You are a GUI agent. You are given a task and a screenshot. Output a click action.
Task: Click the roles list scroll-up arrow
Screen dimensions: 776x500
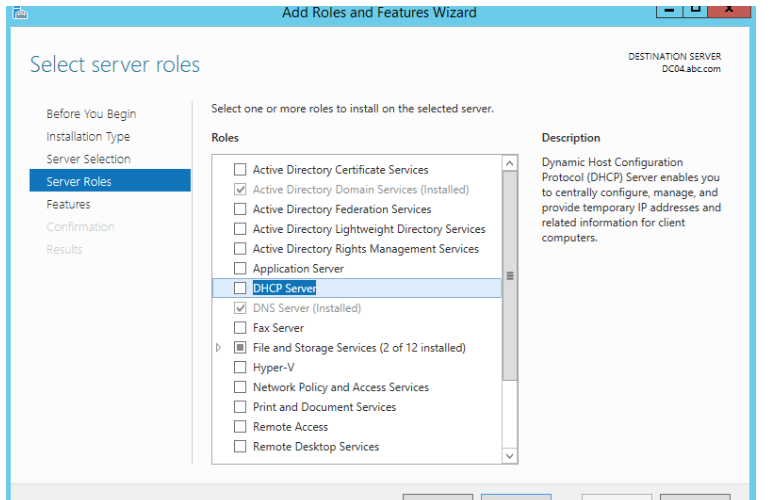tap(510, 164)
